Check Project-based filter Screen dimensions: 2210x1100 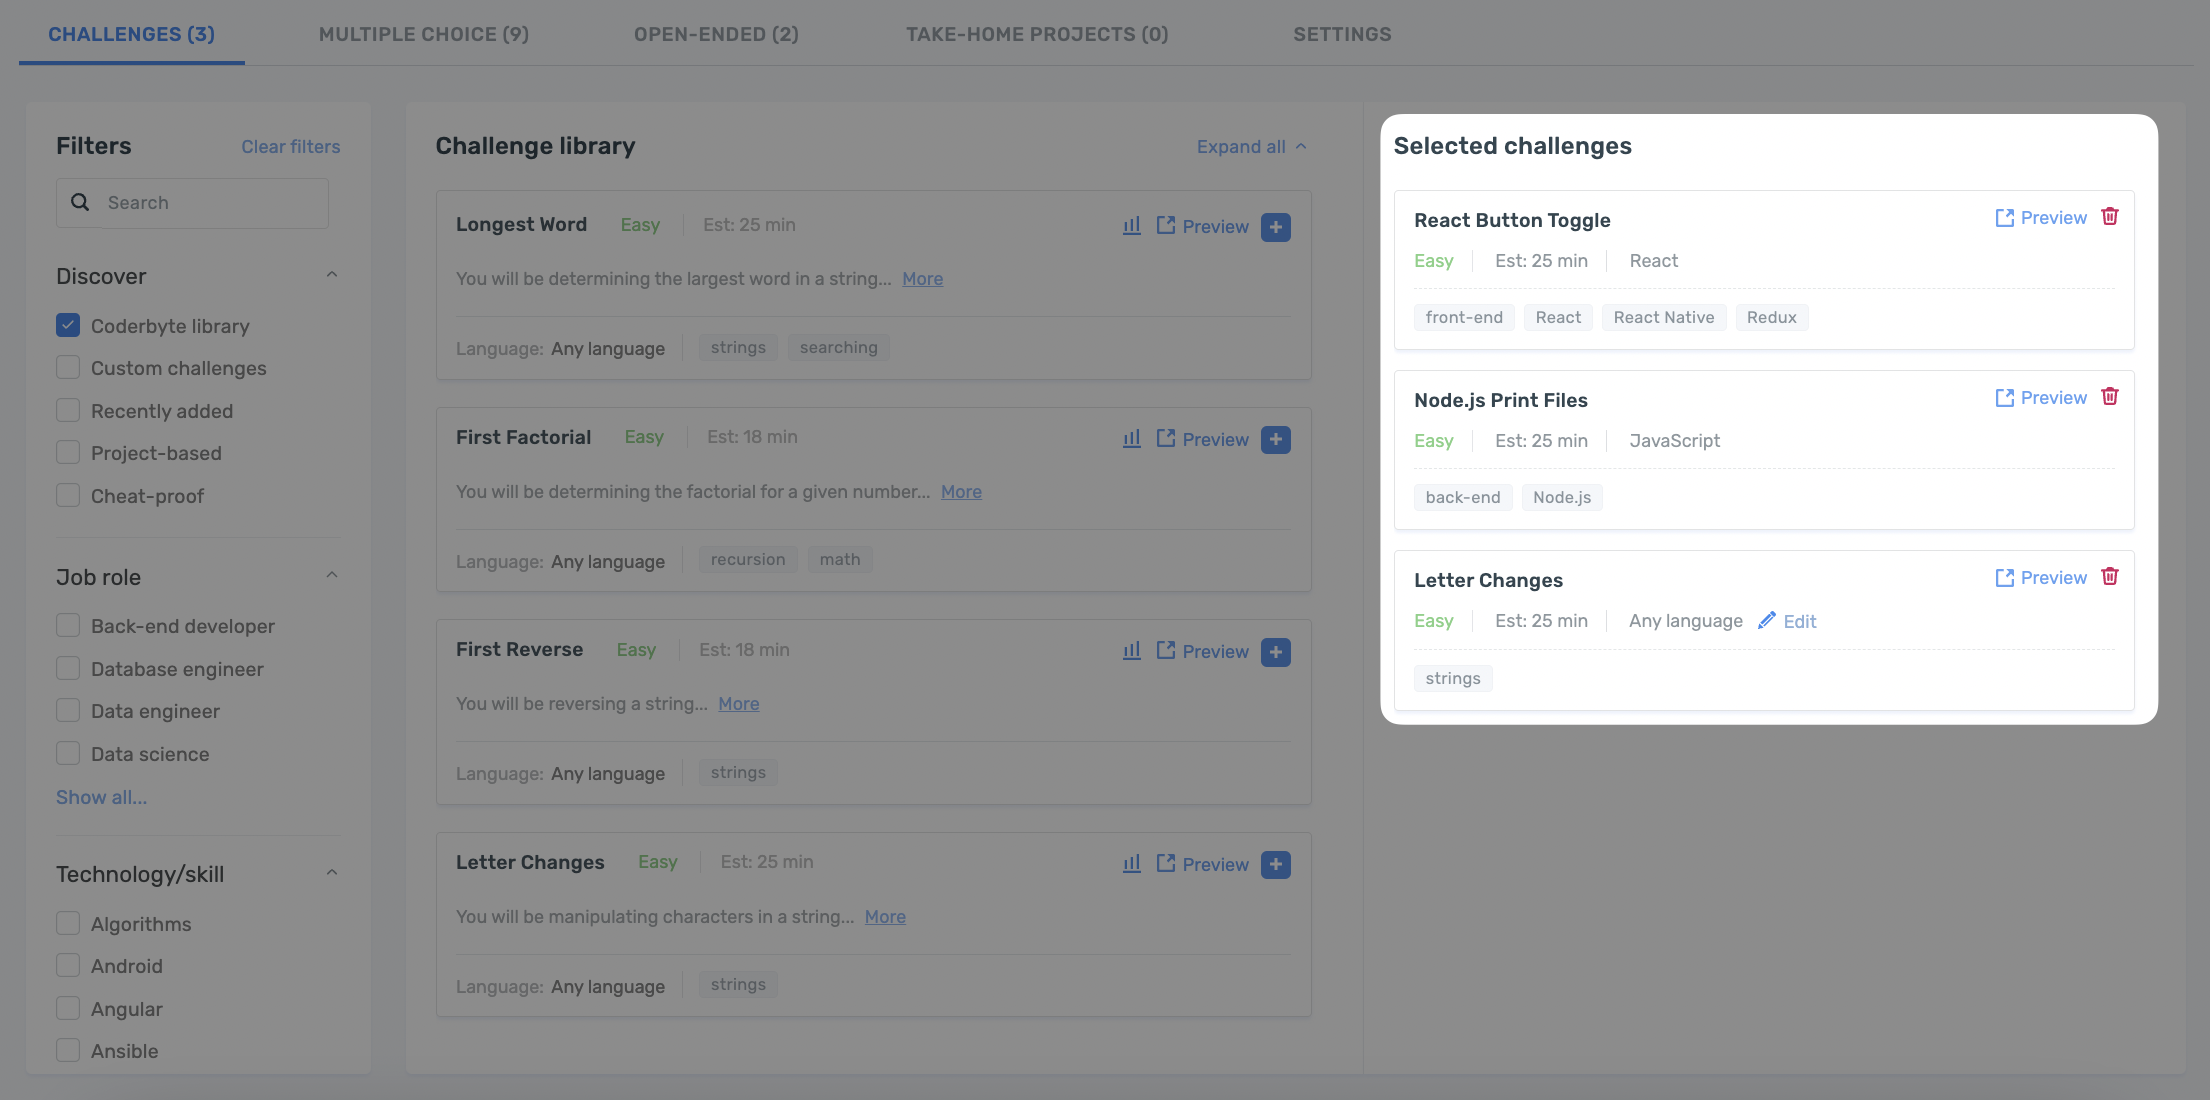(x=68, y=453)
